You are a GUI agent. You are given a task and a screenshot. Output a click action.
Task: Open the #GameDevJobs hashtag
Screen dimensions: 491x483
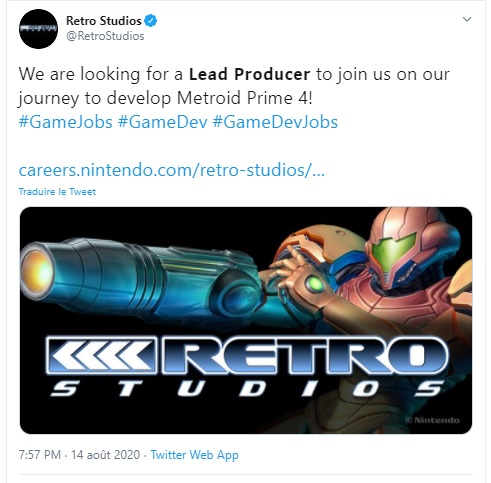pyautogui.click(x=275, y=122)
